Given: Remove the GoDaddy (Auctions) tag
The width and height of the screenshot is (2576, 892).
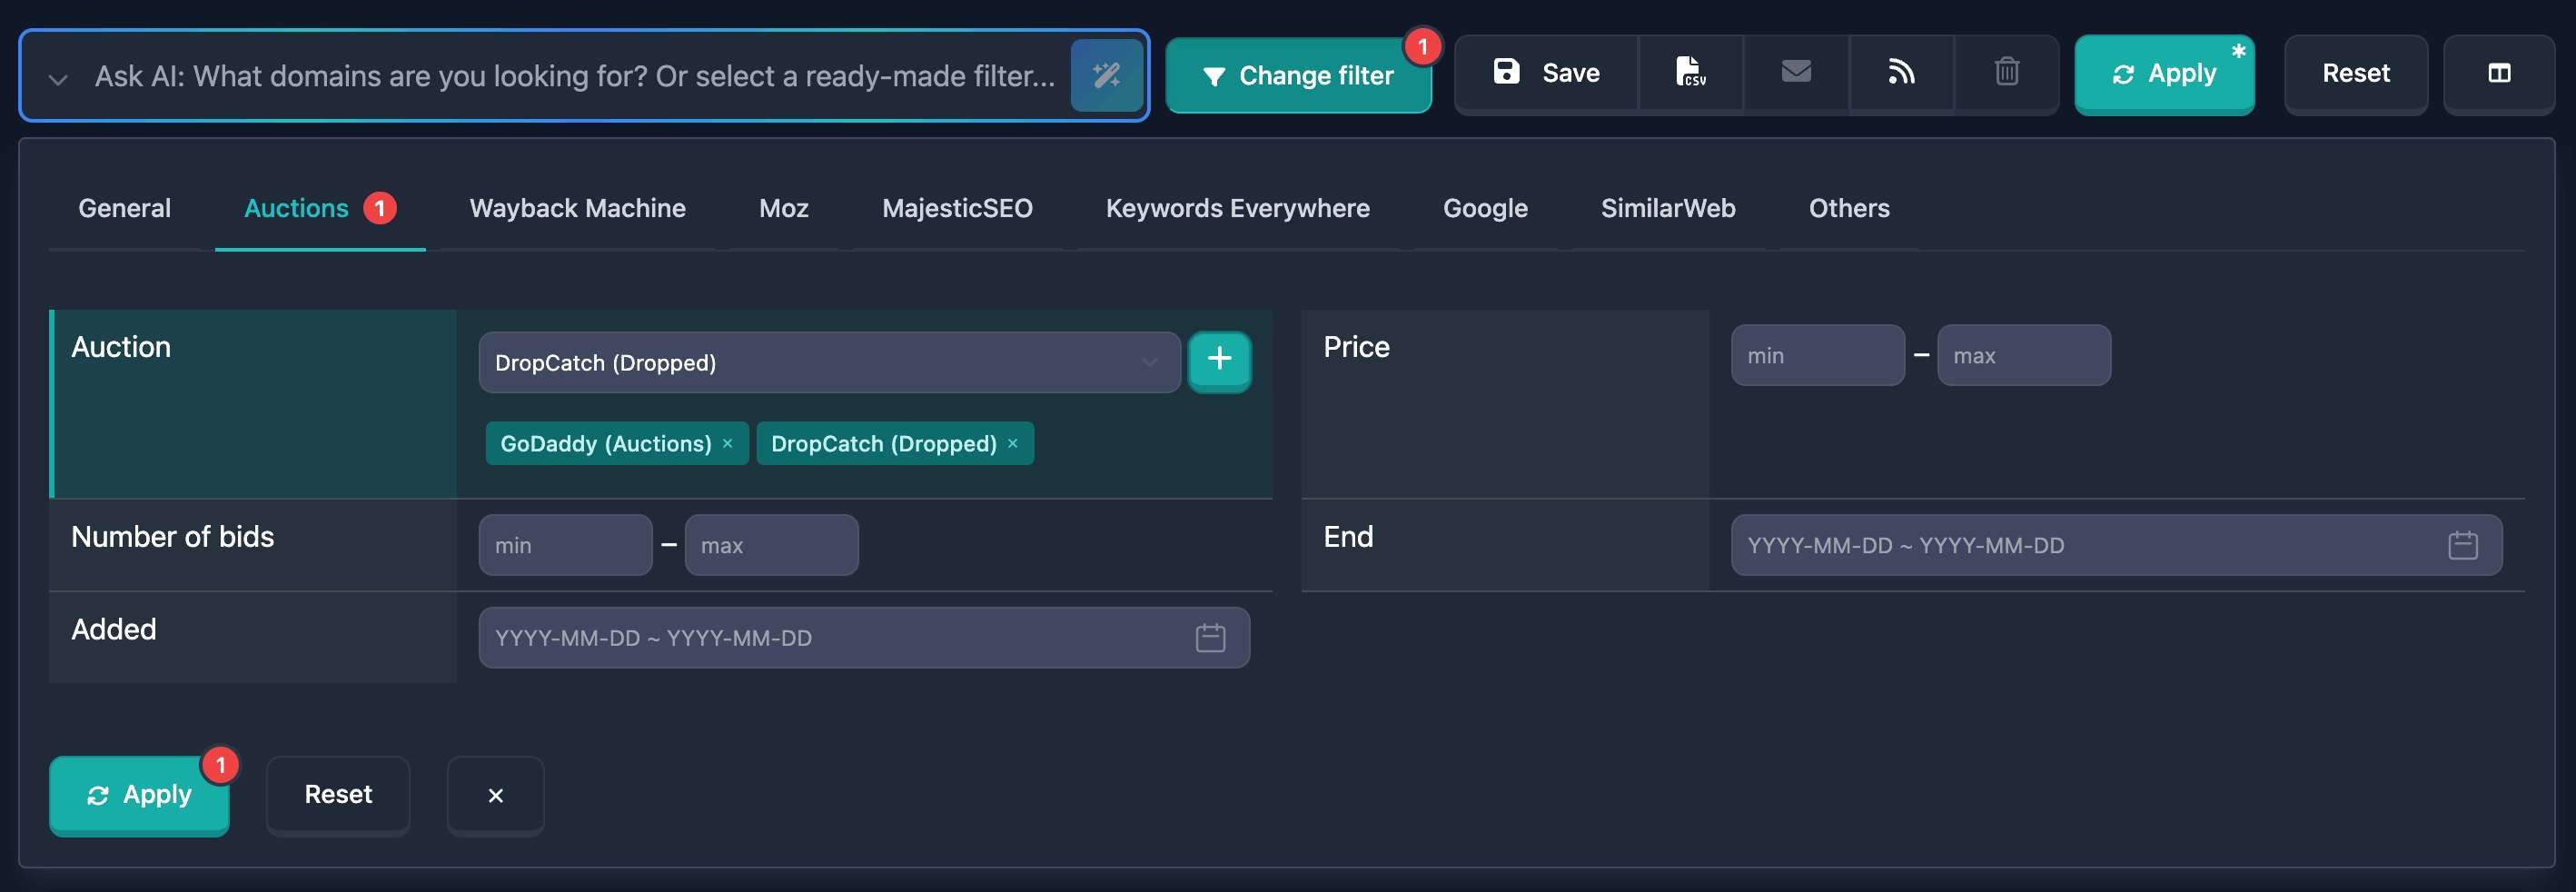Looking at the screenshot, I should click(x=729, y=443).
